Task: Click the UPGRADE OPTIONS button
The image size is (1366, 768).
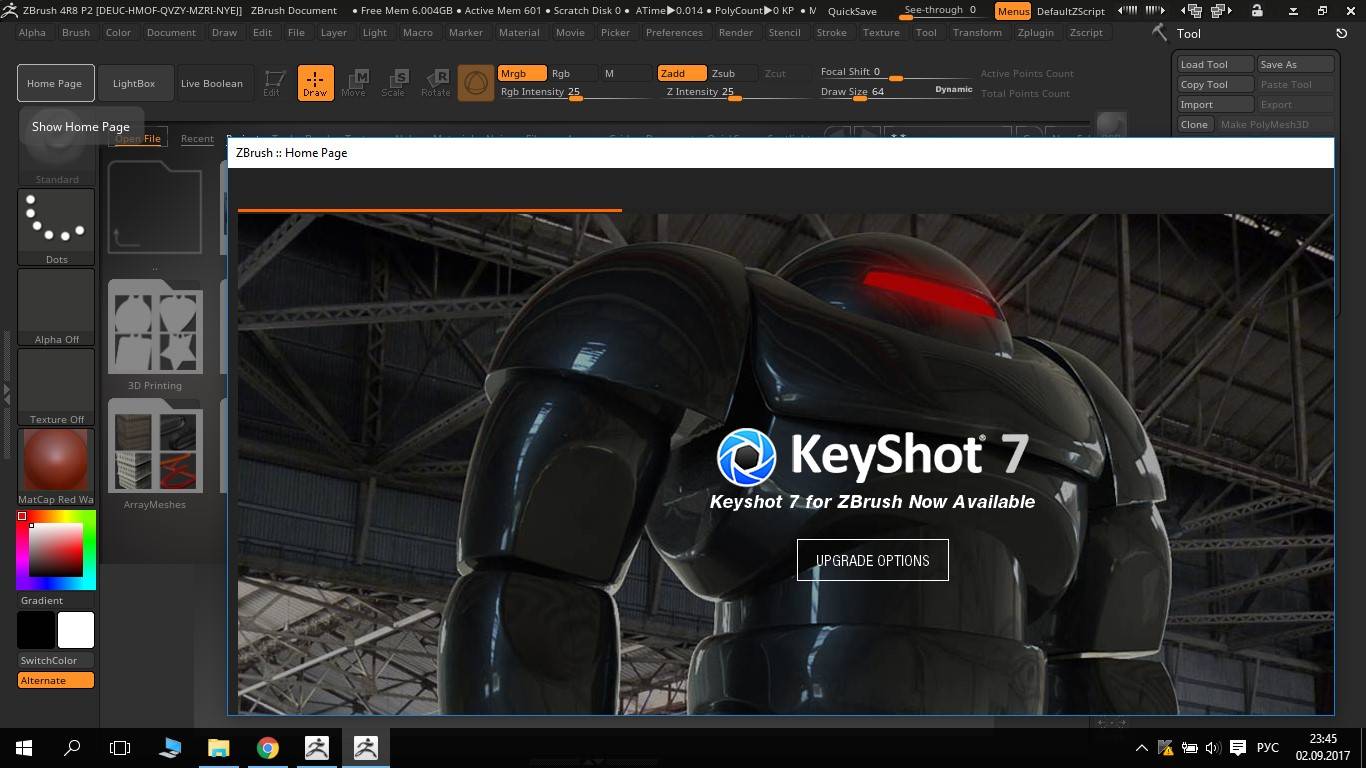Action: [872, 560]
